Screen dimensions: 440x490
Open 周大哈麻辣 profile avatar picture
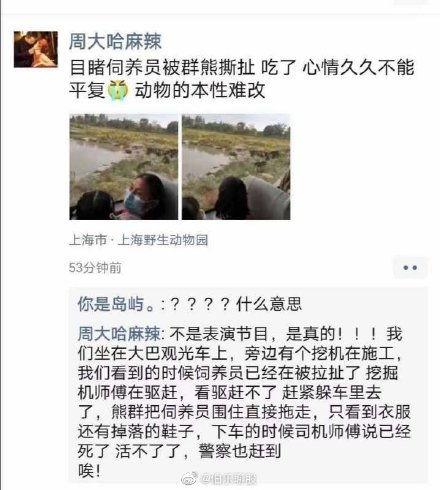(36, 49)
